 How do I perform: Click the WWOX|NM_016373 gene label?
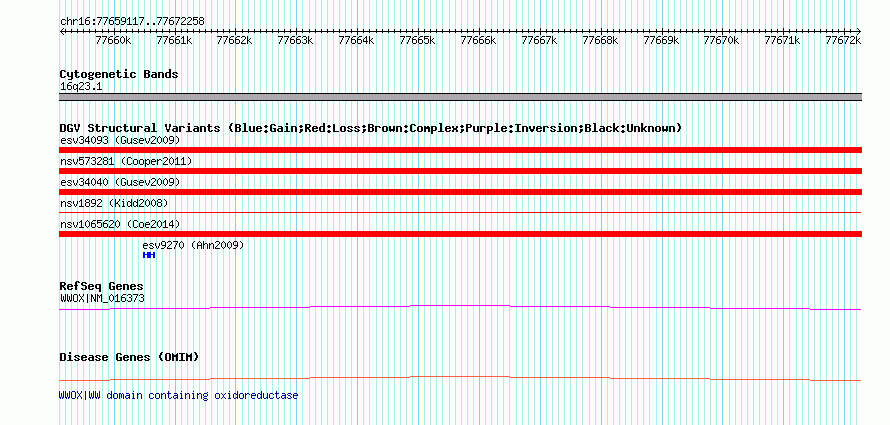click(x=105, y=298)
